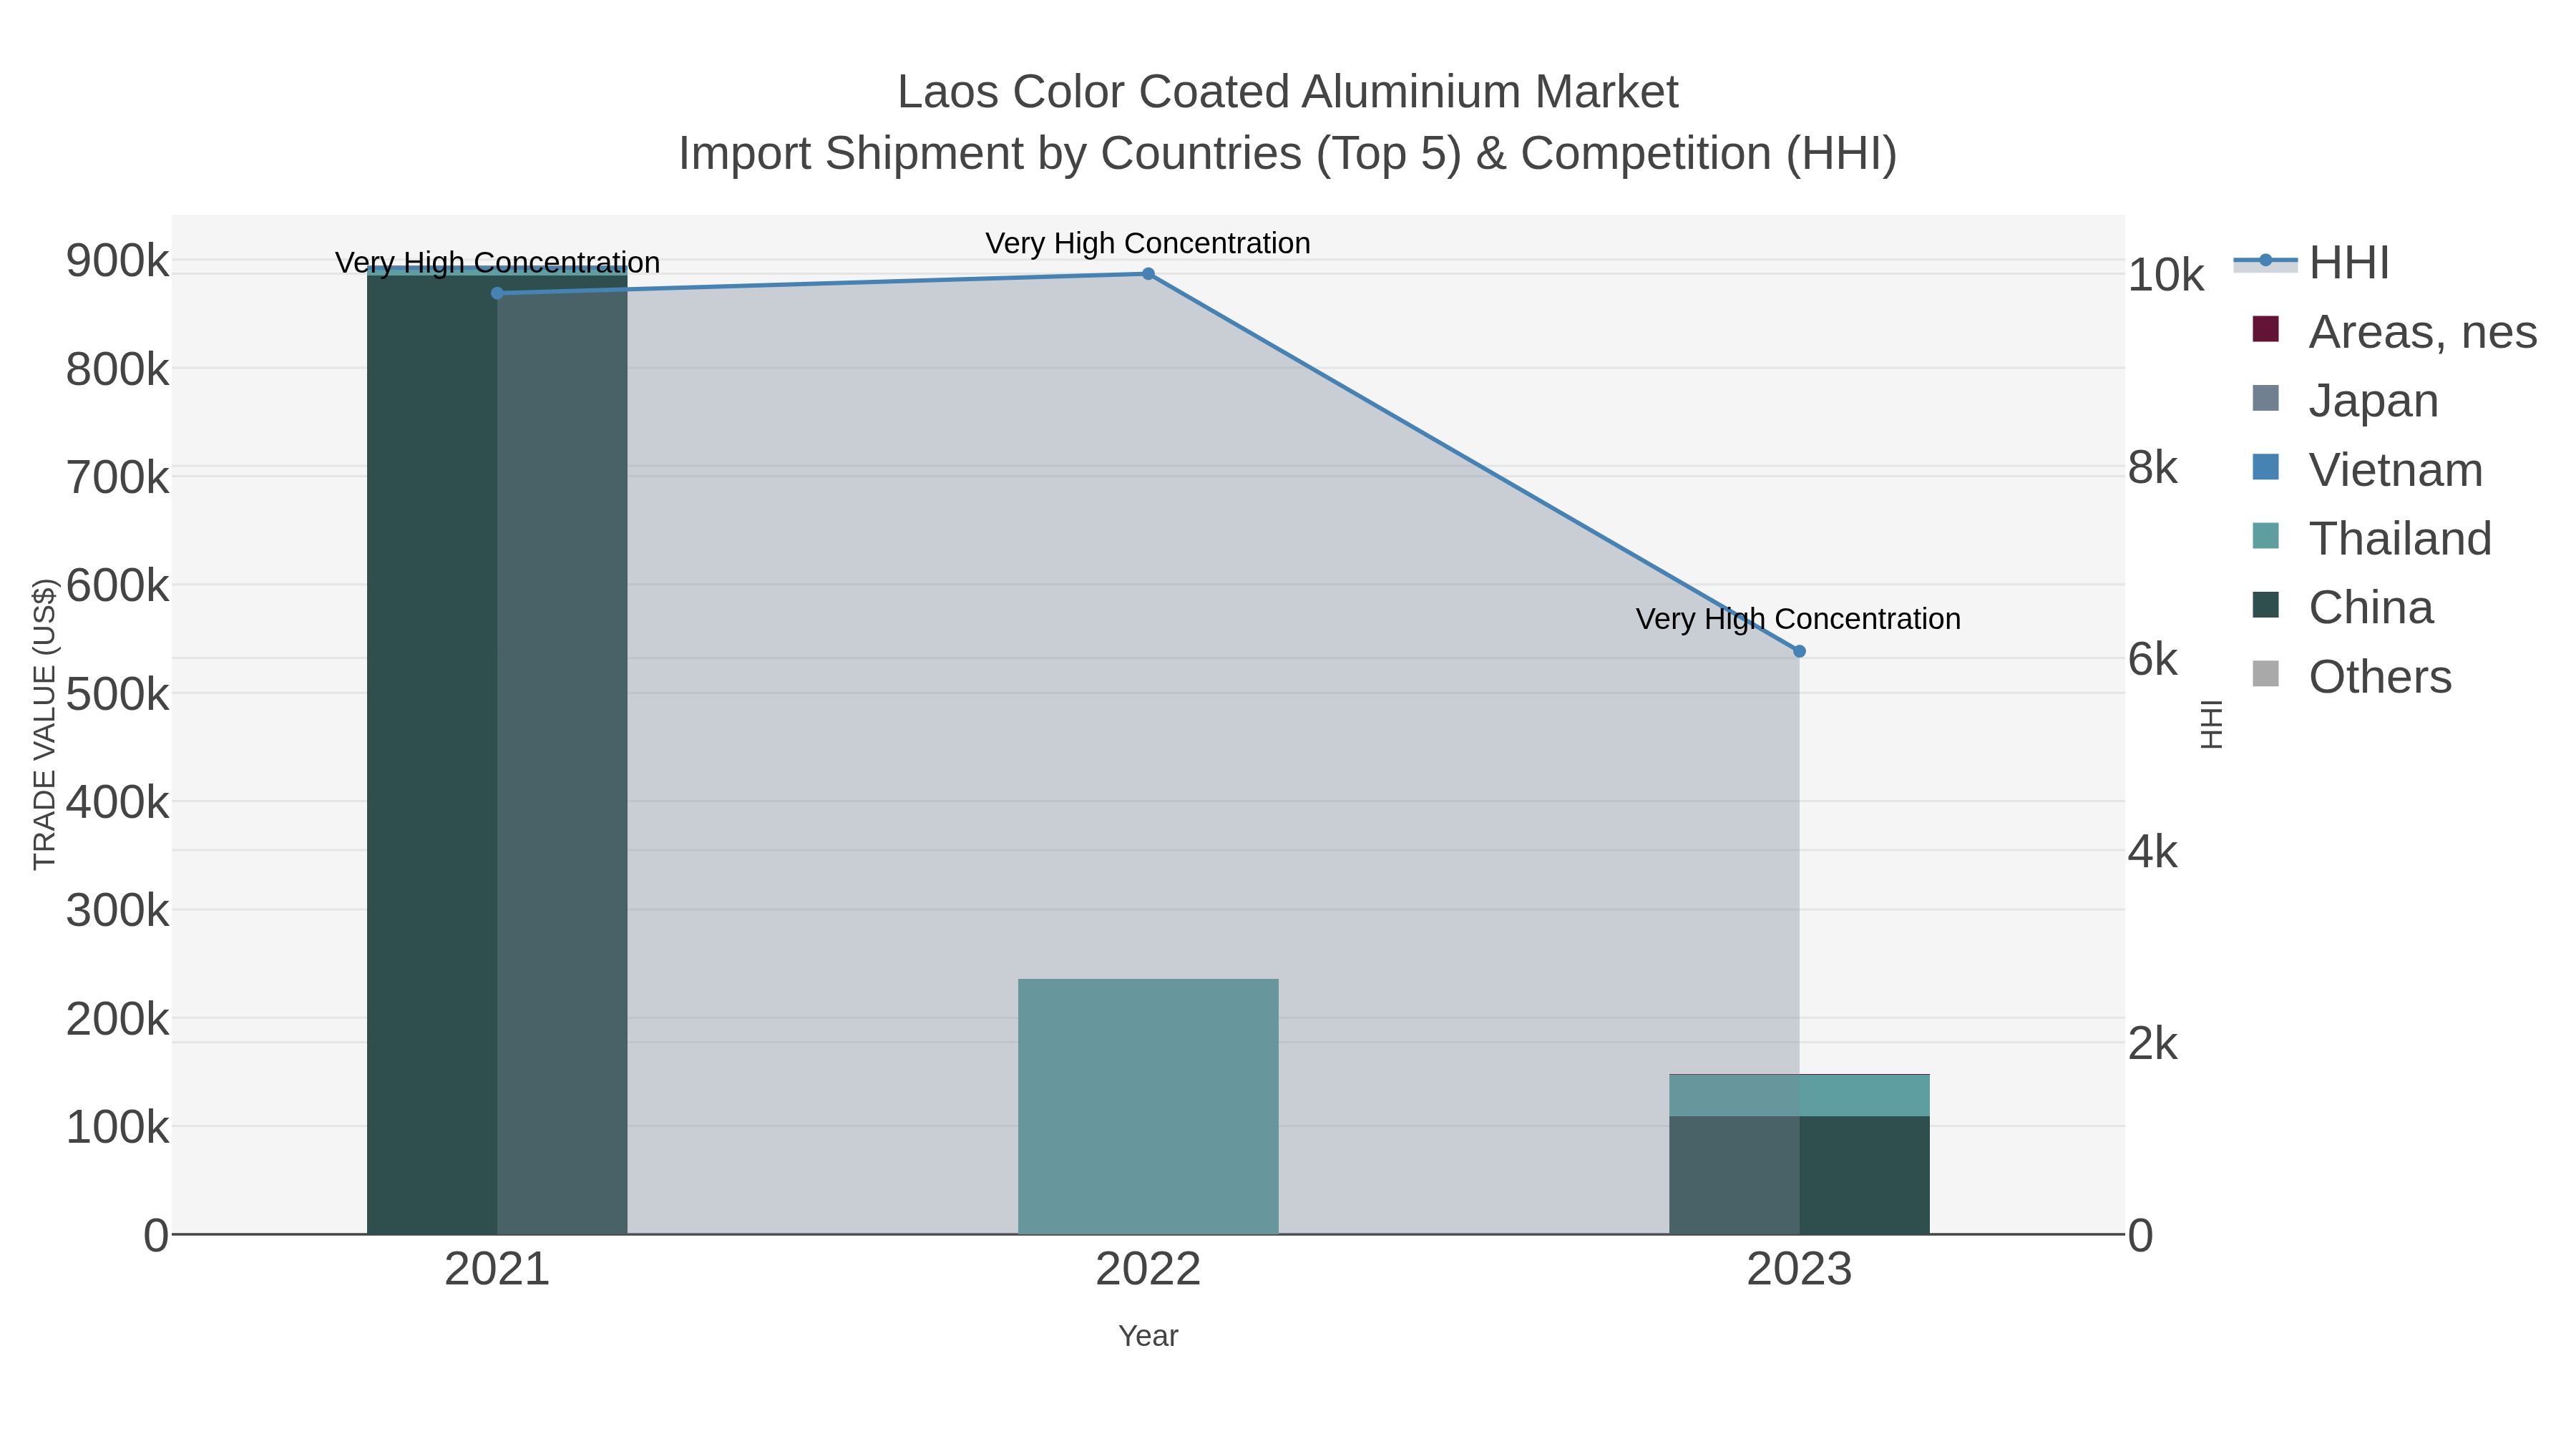Viewport: 2576px width, 1449px height.
Task: Toggle the China legend entry
Action: click(x=2342, y=608)
